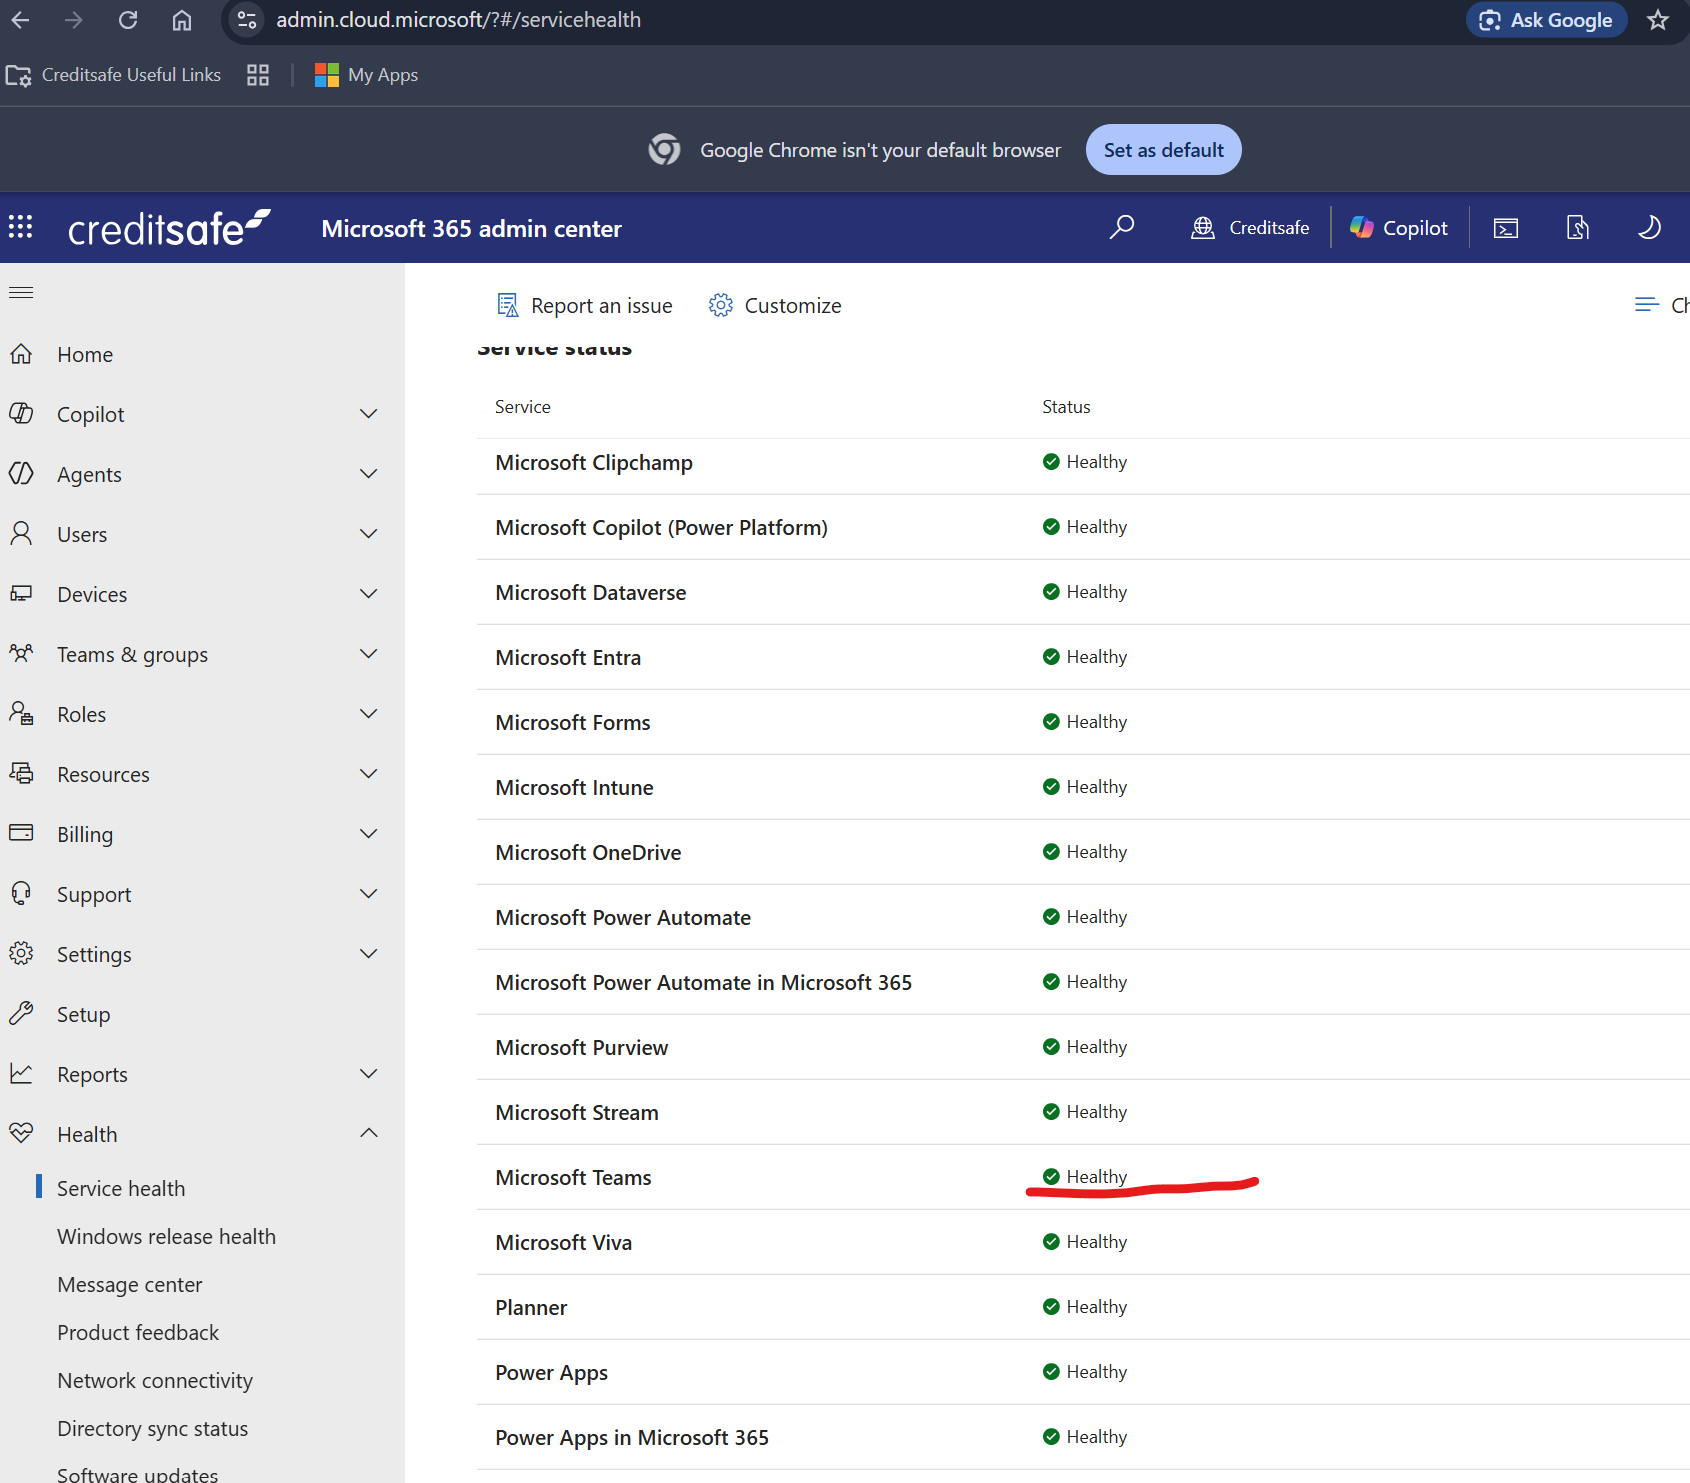Click the Report an issue icon
This screenshot has width=1690, height=1483.
[x=508, y=305]
